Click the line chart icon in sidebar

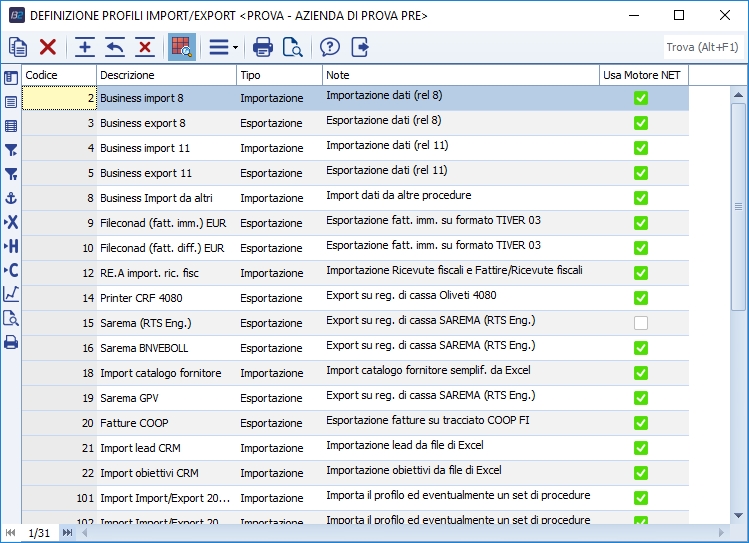(x=11, y=294)
